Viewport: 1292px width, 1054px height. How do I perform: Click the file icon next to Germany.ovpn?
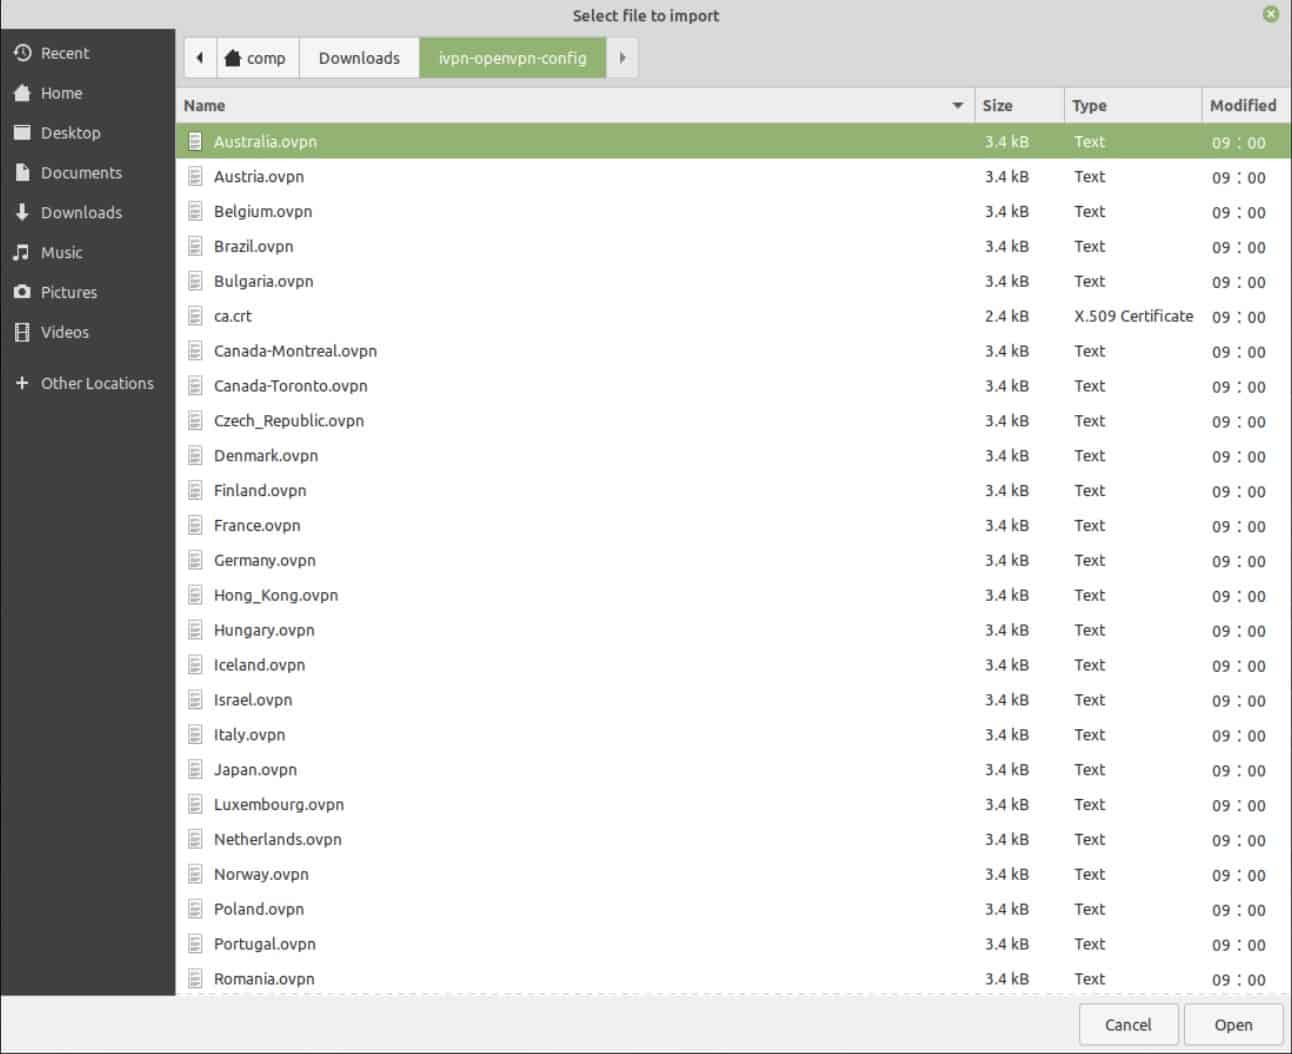point(195,561)
